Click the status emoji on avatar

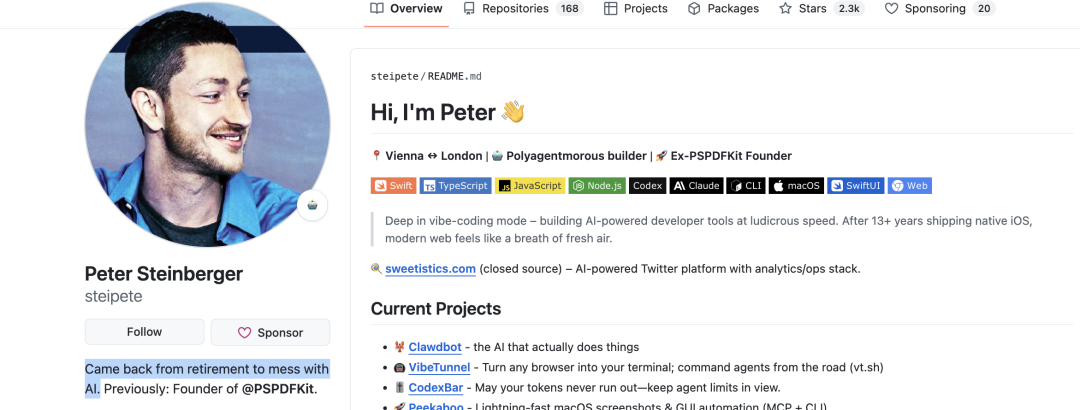coord(313,206)
